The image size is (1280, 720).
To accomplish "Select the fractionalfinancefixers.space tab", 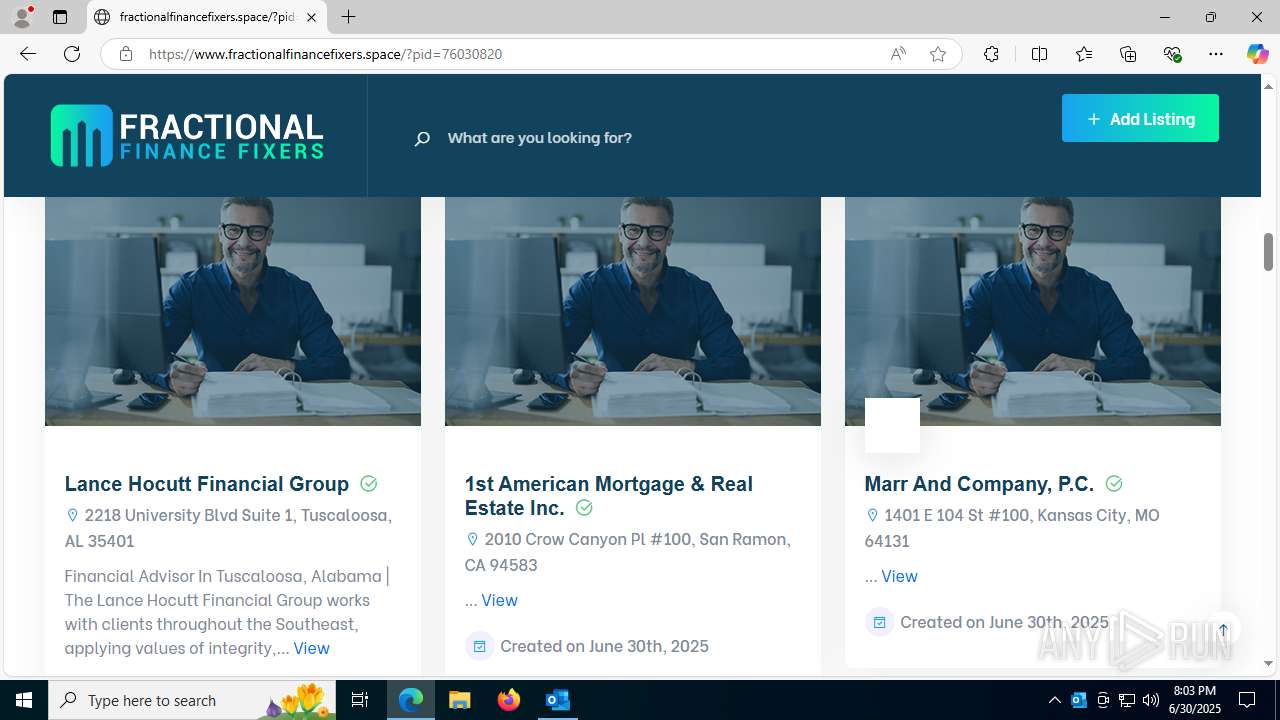I will coord(207,17).
